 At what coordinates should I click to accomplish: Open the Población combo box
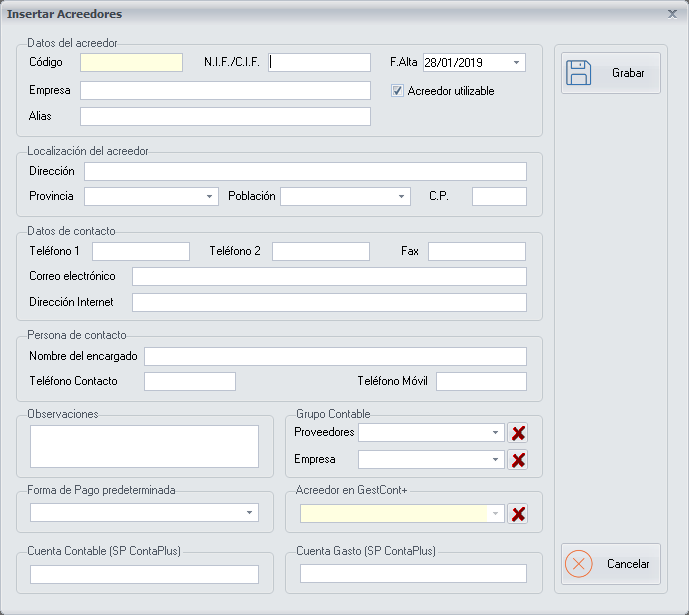coord(402,197)
